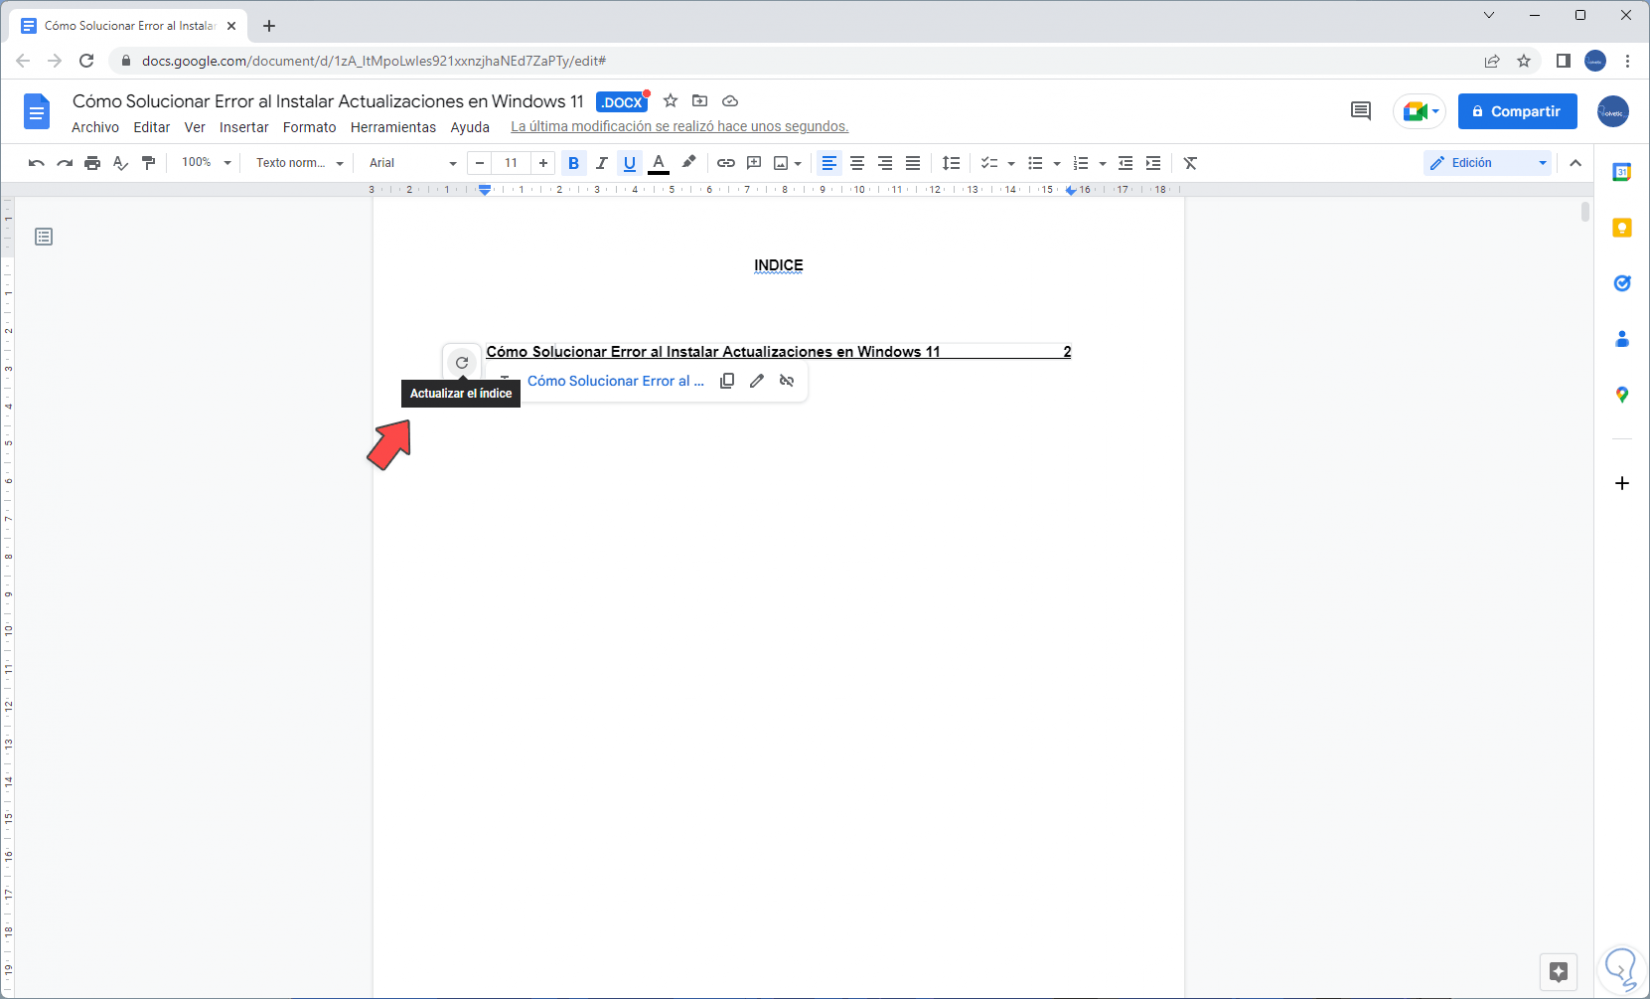The height and width of the screenshot is (999, 1650).
Task: Collapse the menus with chevron arrow
Action: (1576, 163)
